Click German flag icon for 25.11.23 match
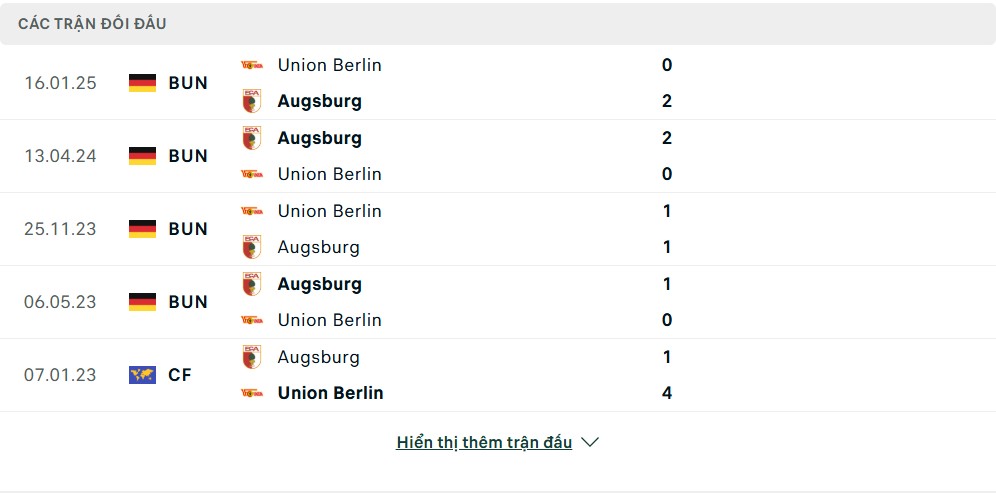 click(142, 229)
